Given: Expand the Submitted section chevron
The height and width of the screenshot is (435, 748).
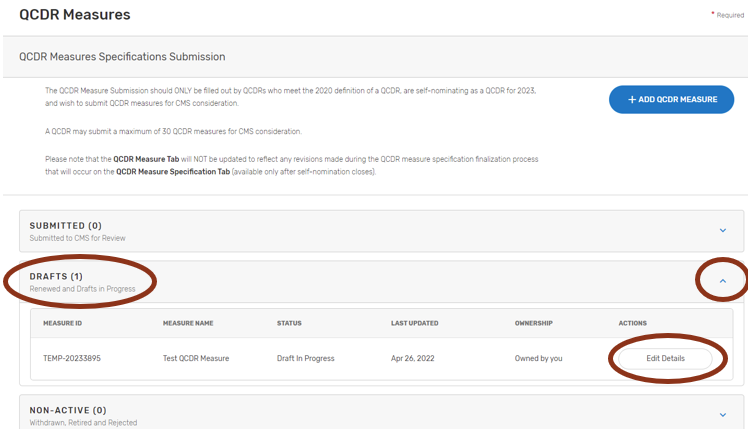Looking at the screenshot, I should point(723,230).
